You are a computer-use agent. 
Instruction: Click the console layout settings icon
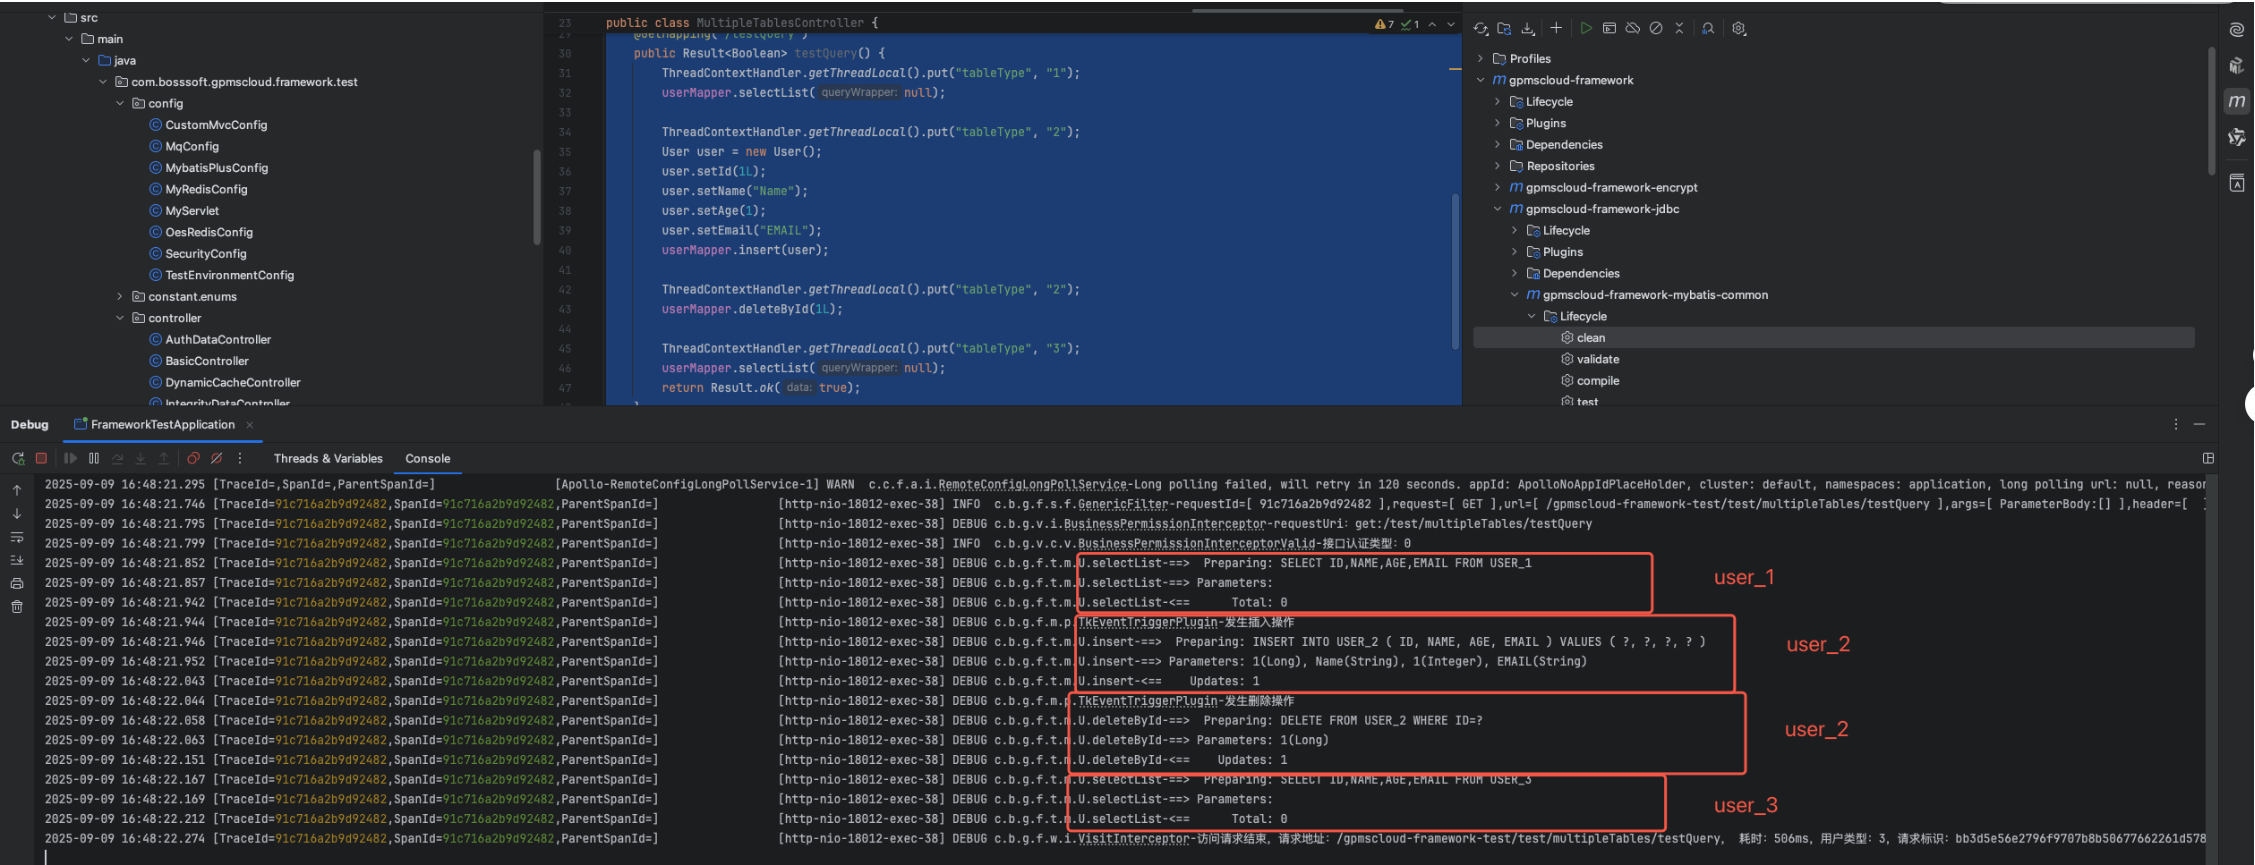[x=2208, y=458]
